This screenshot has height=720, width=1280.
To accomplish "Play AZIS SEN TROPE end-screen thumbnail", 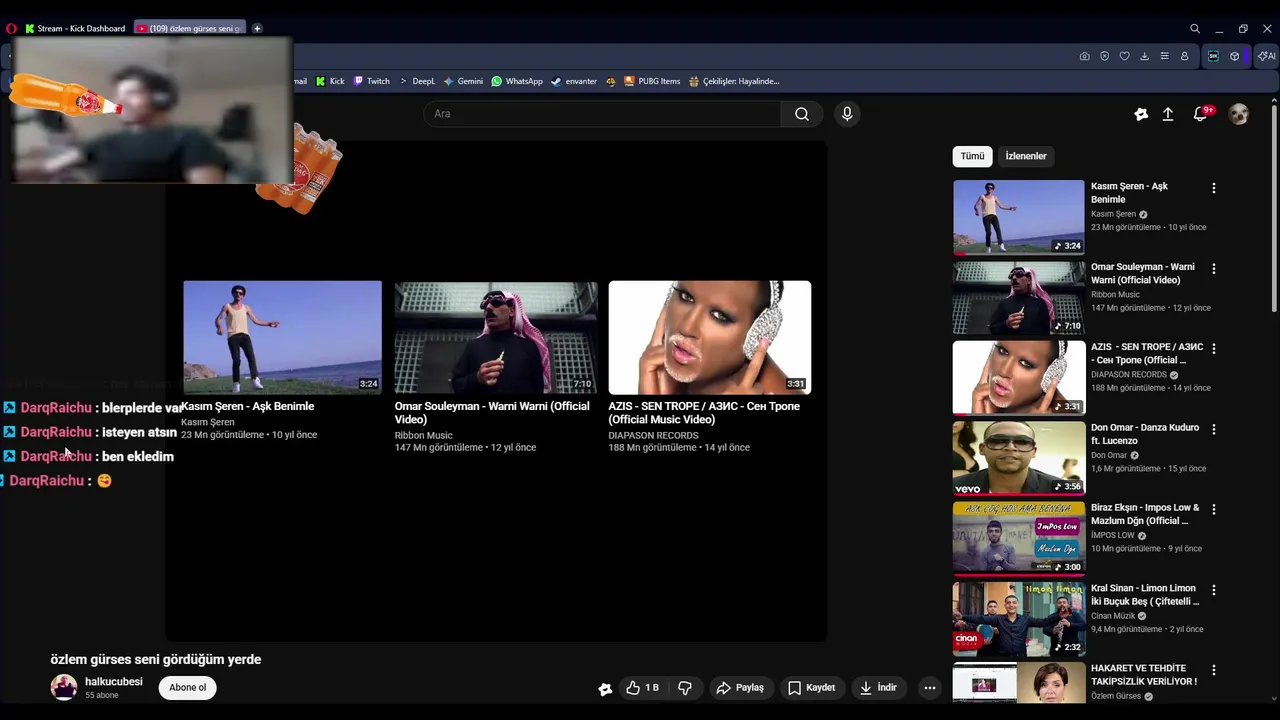I will tap(710, 337).
